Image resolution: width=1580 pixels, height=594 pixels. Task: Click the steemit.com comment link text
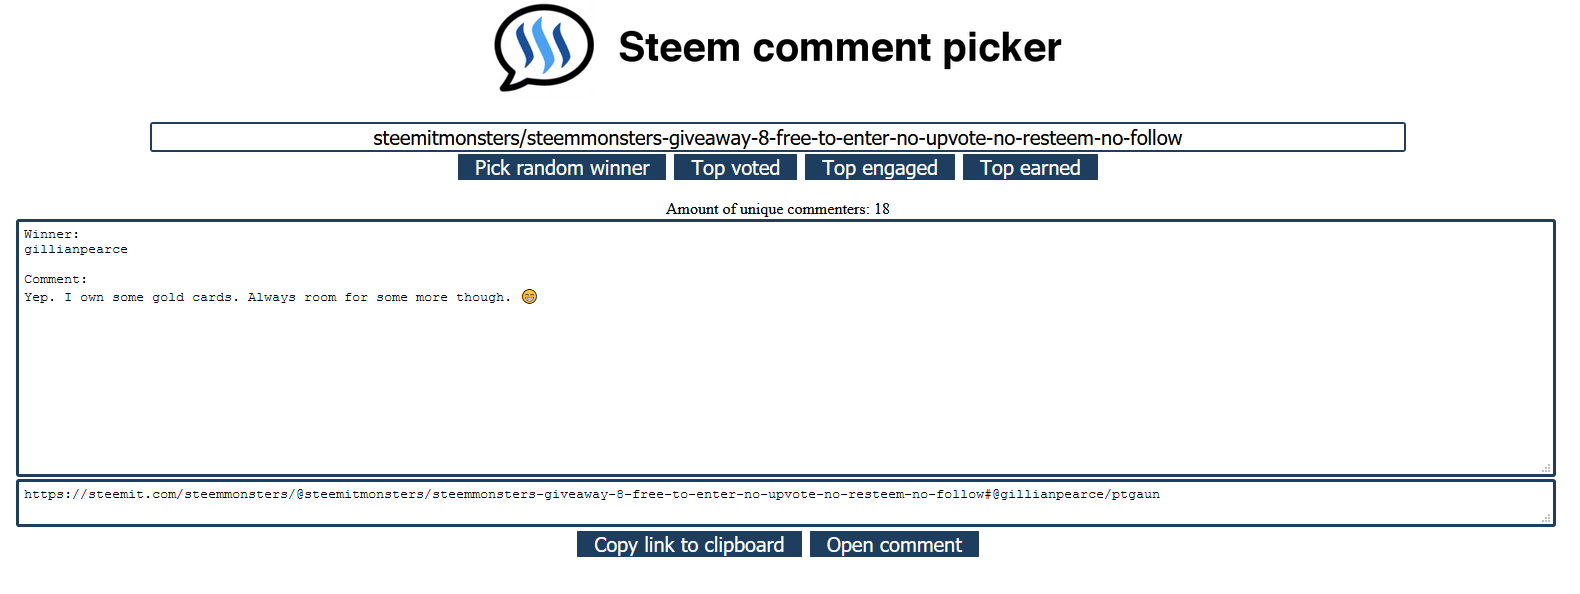[591, 494]
